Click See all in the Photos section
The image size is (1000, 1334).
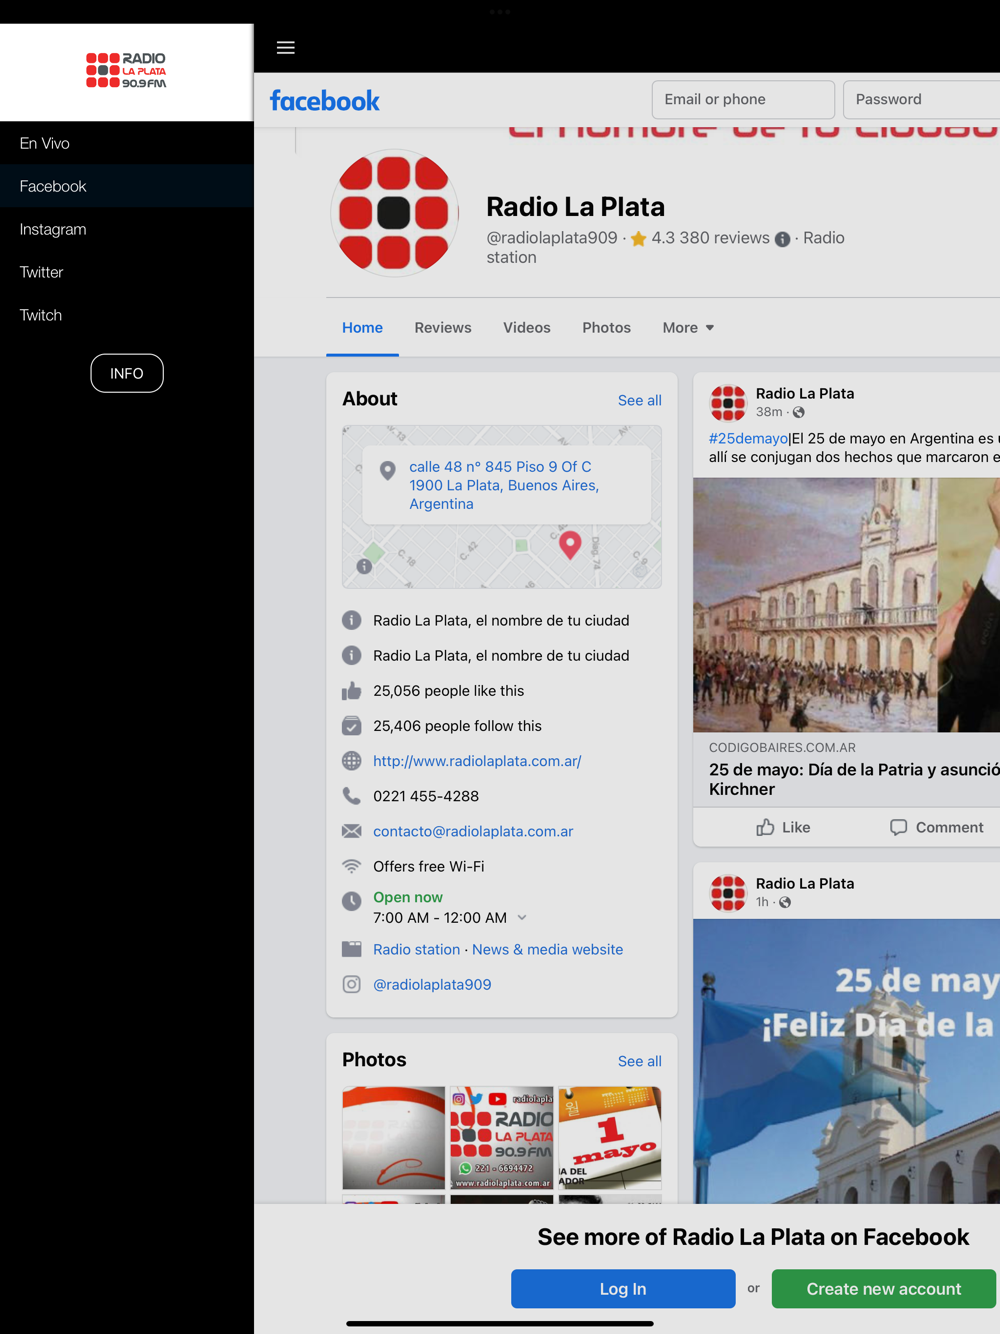tap(640, 1061)
